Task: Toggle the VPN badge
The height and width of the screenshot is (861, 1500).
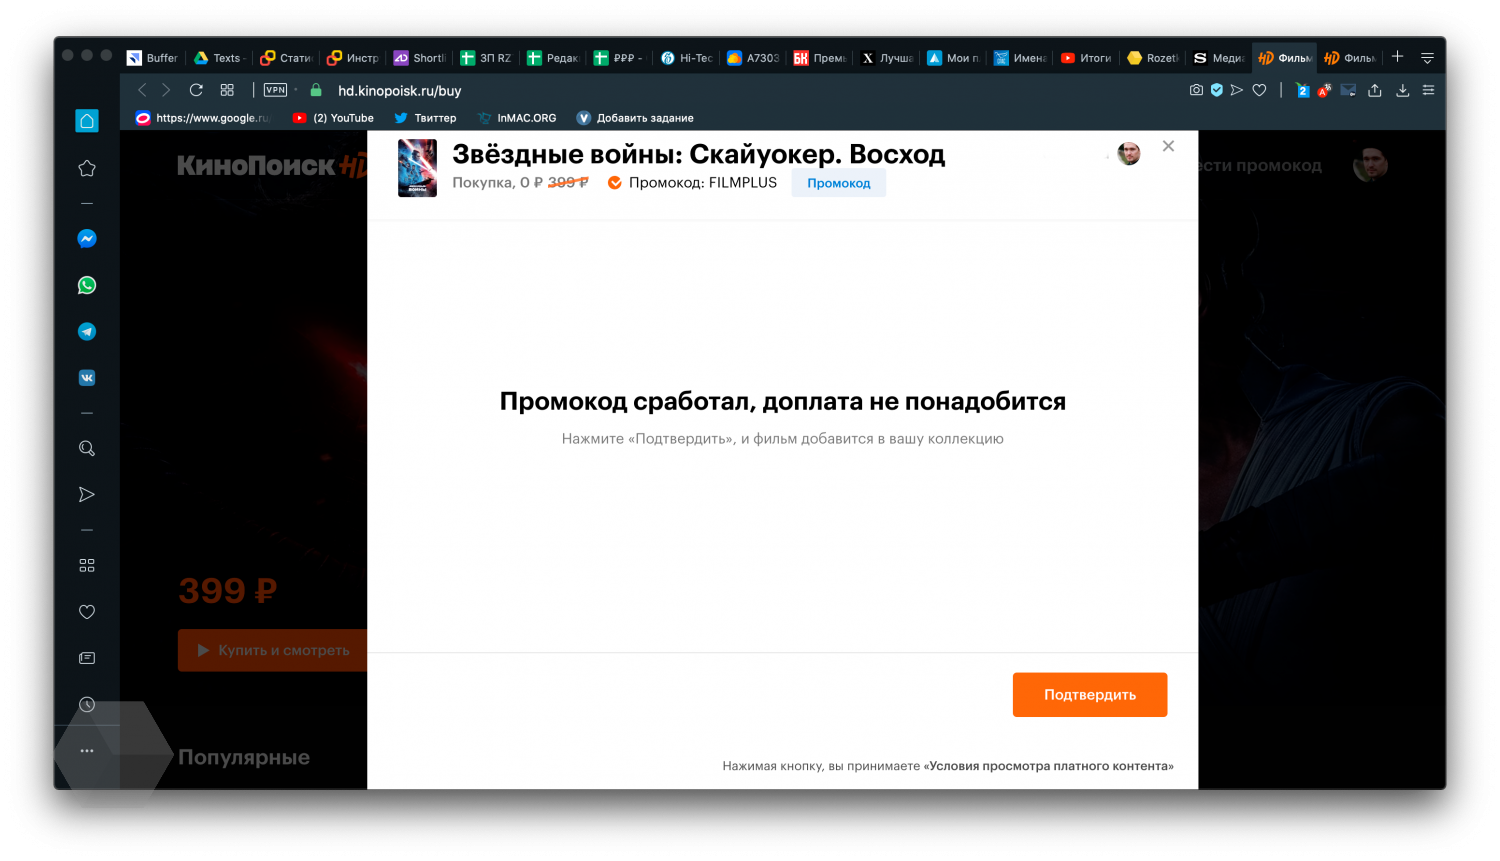Action: point(275,90)
